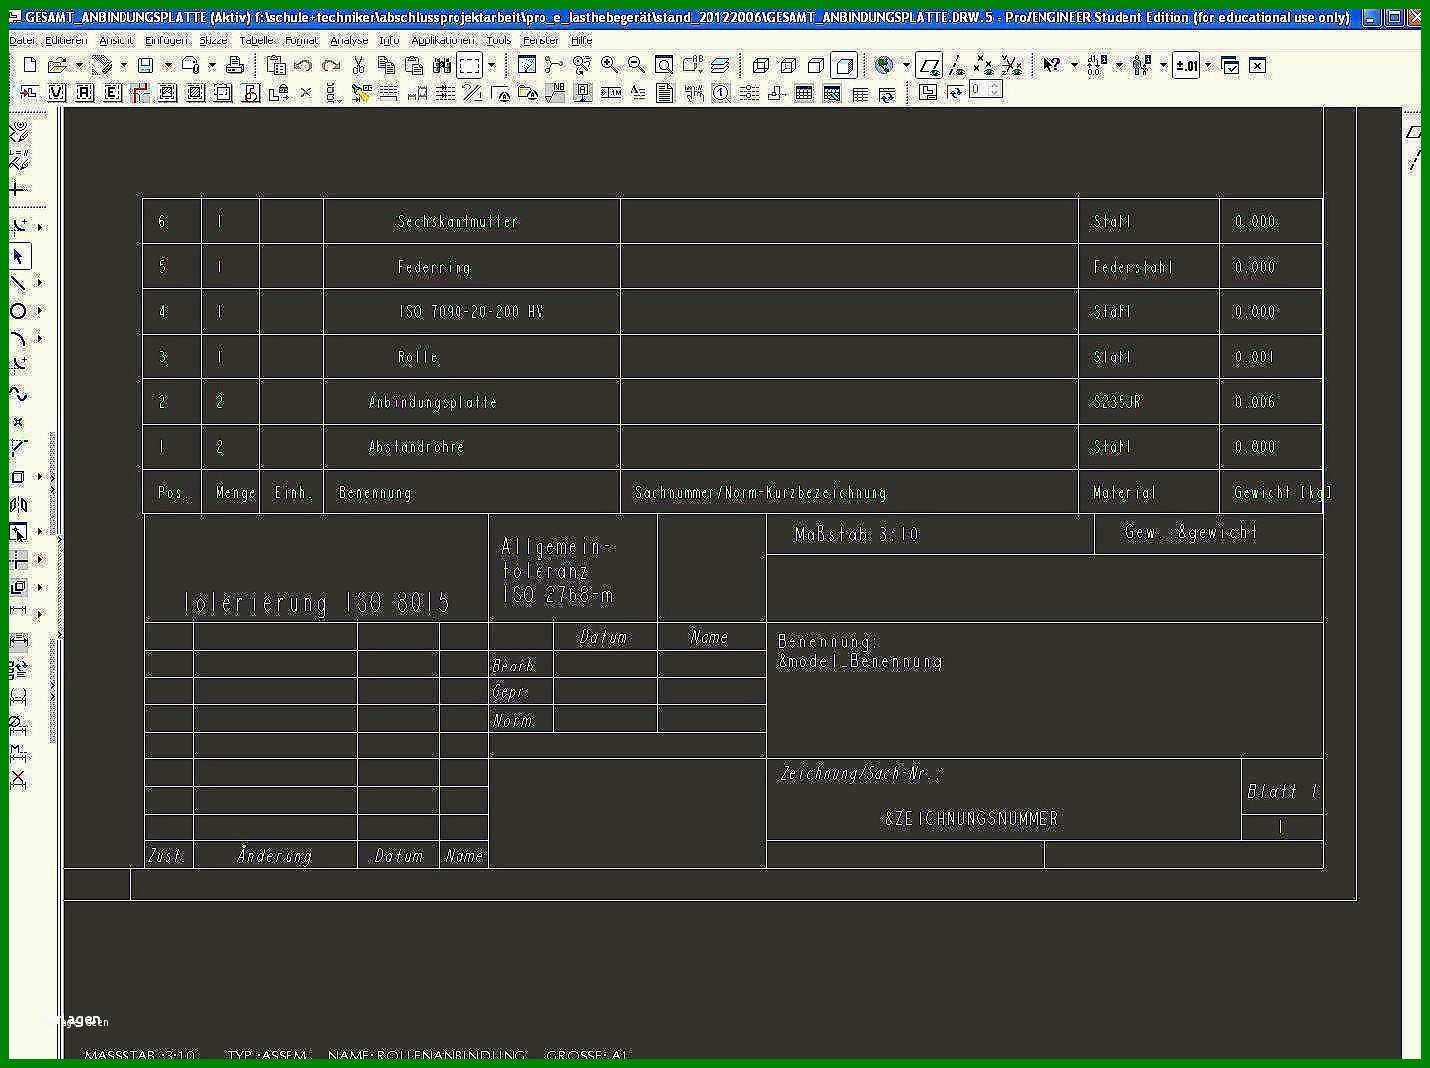Zoom in with the plus magnifier icon
Viewport: 1430px width, 1068px height.
(609, 65)
